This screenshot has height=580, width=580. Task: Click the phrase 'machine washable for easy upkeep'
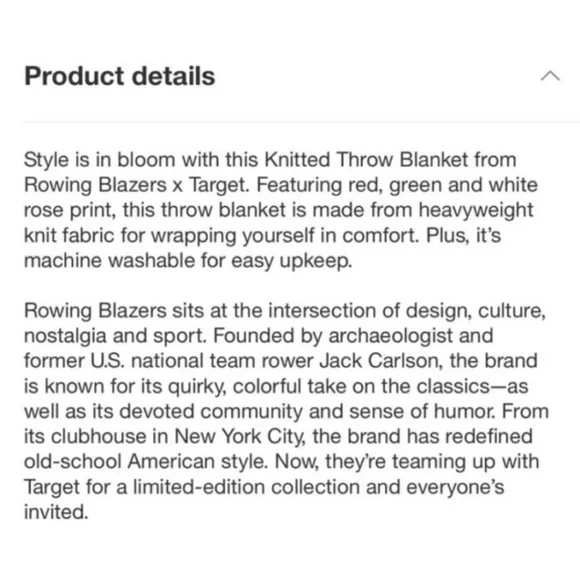[x=188, y=261]
